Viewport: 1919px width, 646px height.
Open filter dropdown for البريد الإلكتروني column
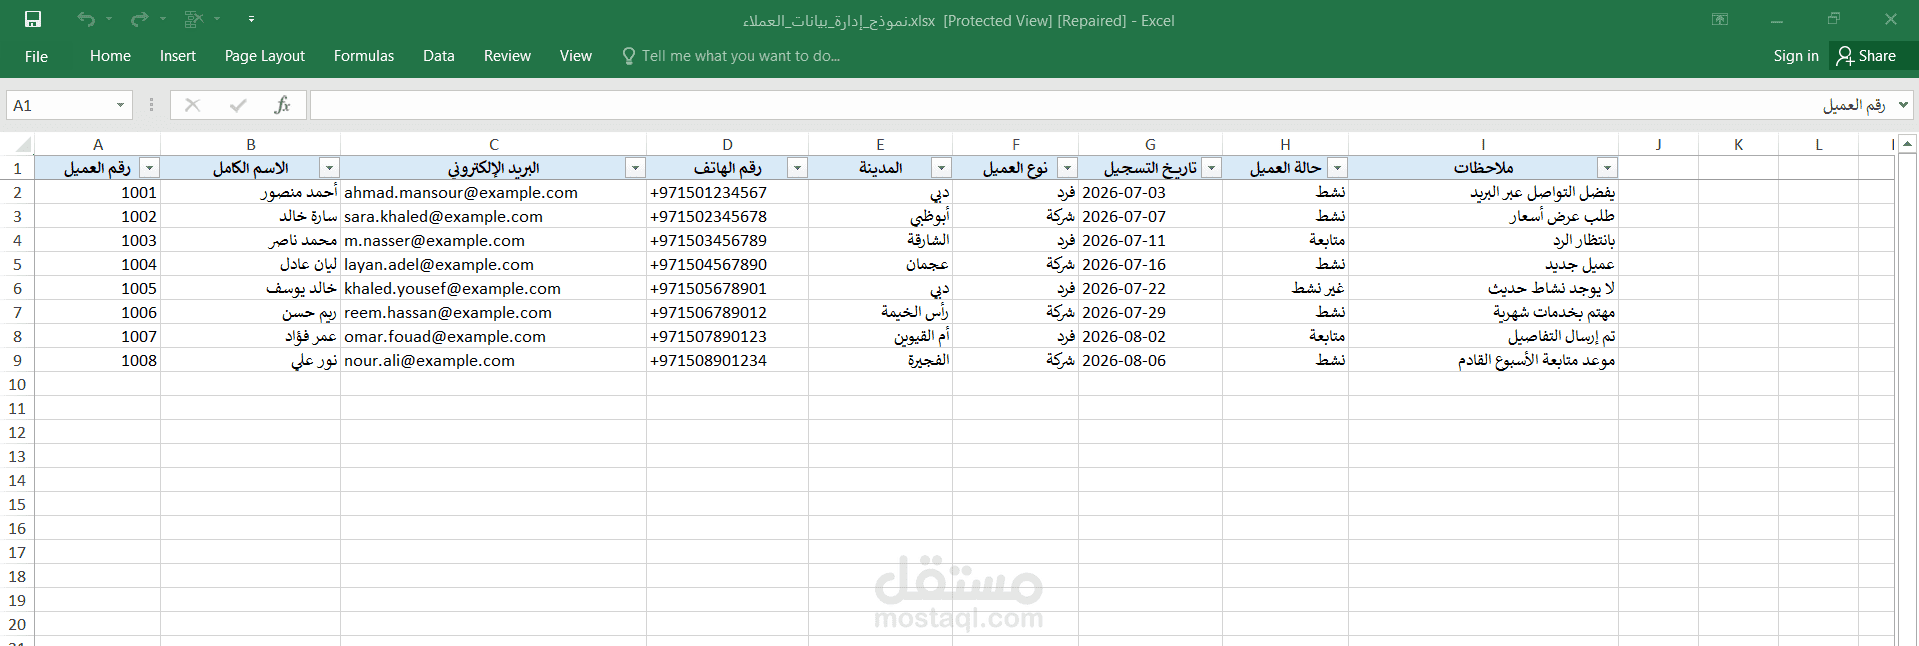pyautogui.click(x=635, y=168)
